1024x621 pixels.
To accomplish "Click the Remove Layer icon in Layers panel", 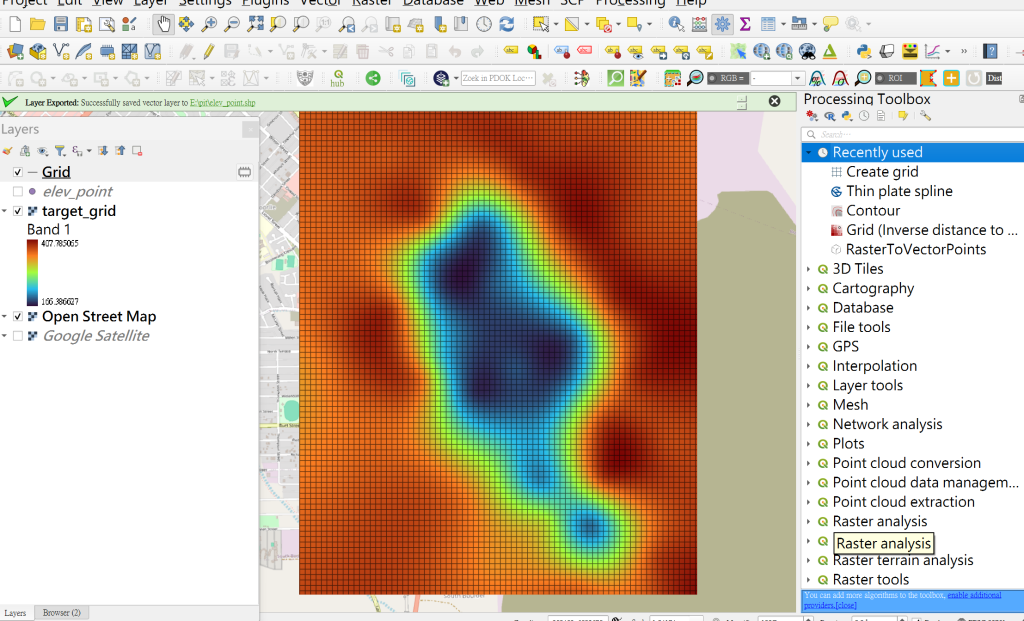I will click(137, 151).
